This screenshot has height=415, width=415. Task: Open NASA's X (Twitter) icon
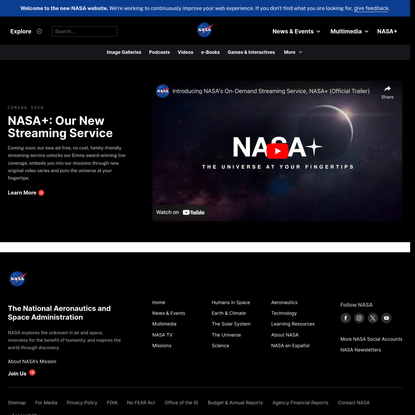tap(373, 318)
